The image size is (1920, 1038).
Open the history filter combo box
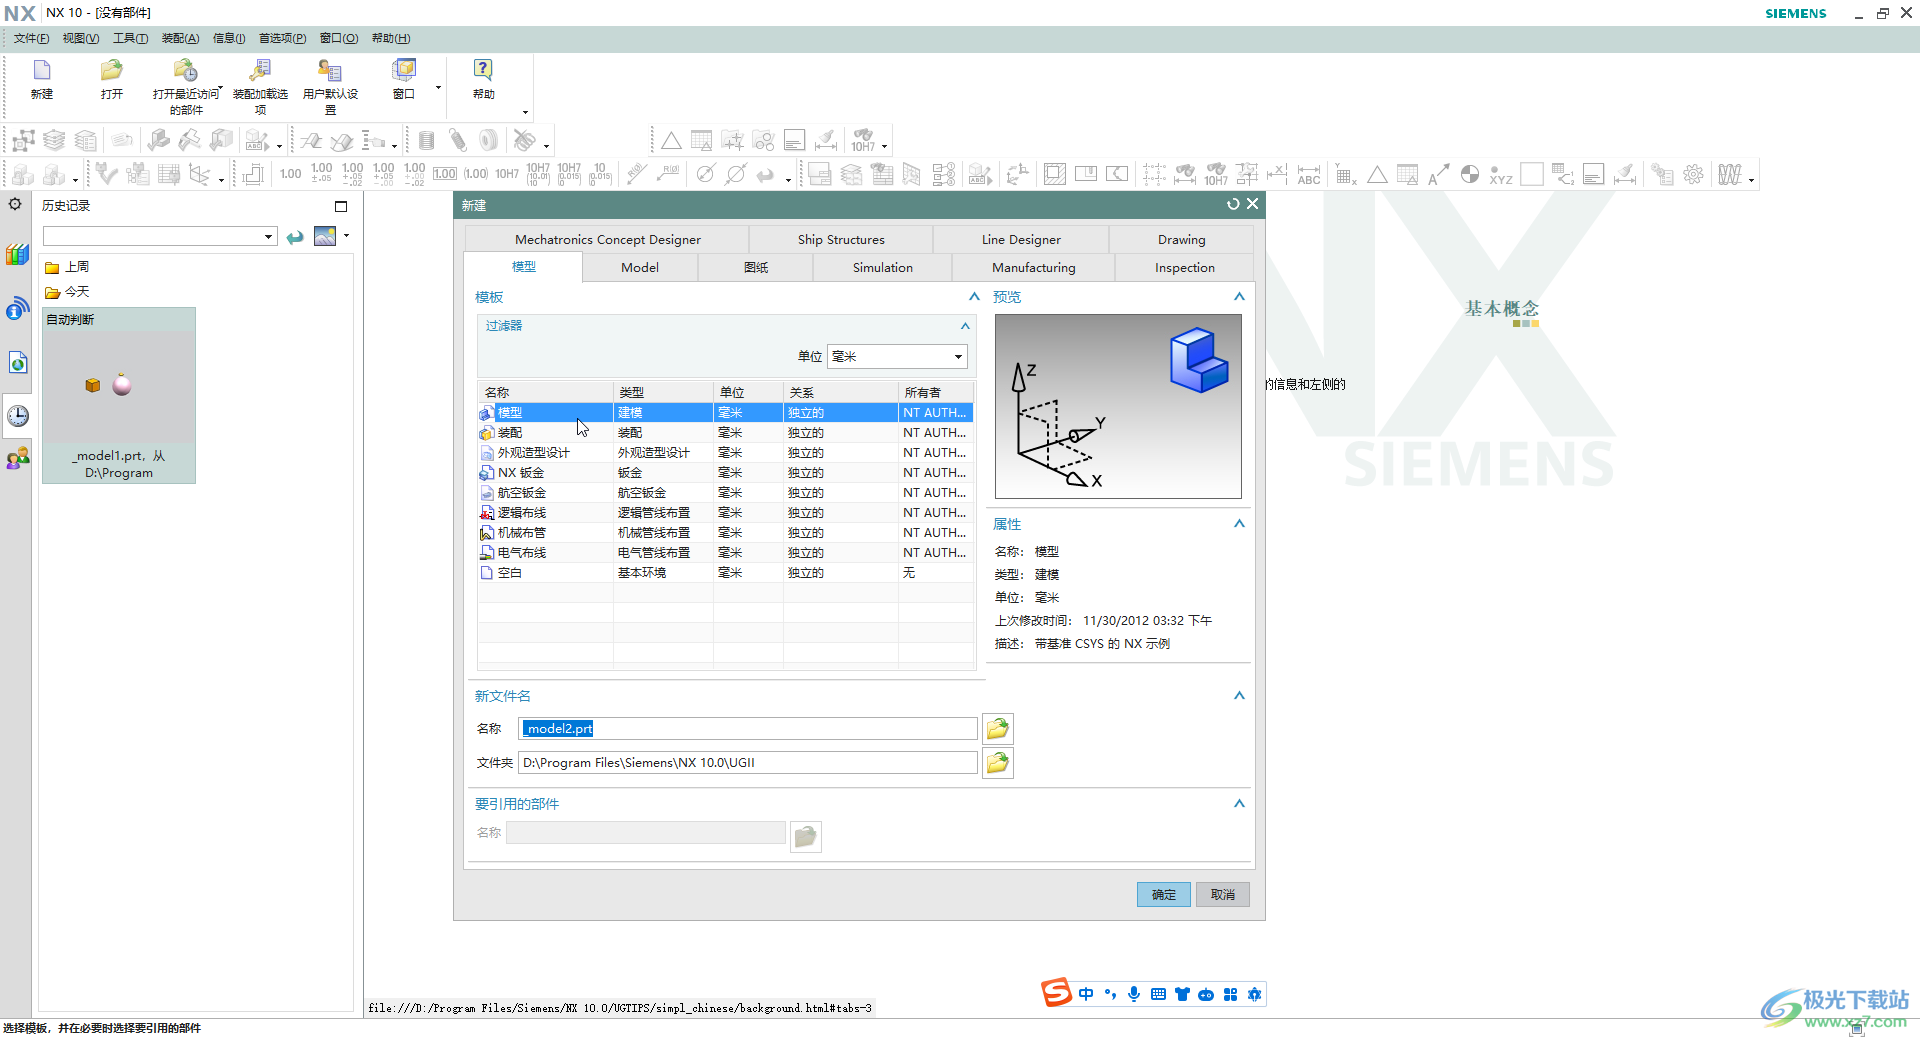click(x=160, y=236)
